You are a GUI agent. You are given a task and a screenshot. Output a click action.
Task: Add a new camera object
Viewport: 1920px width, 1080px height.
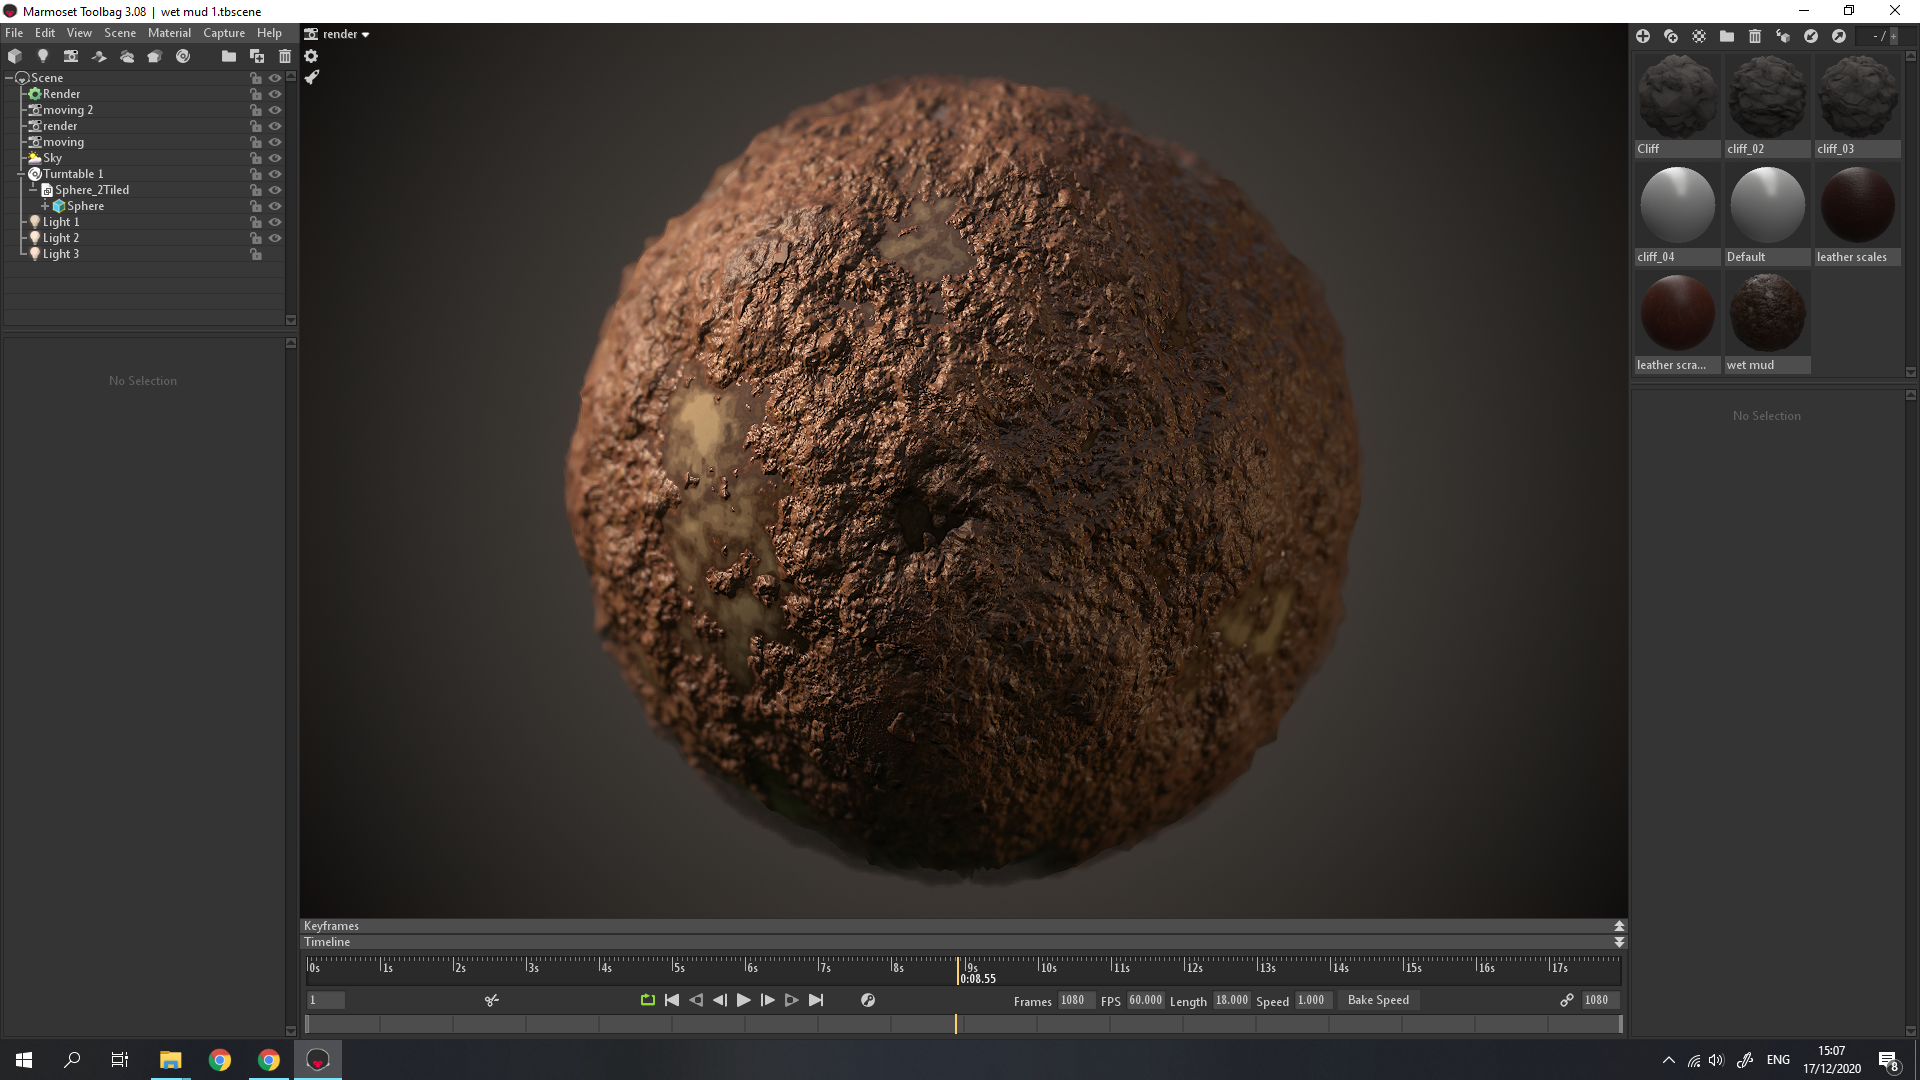click(71, 56)
